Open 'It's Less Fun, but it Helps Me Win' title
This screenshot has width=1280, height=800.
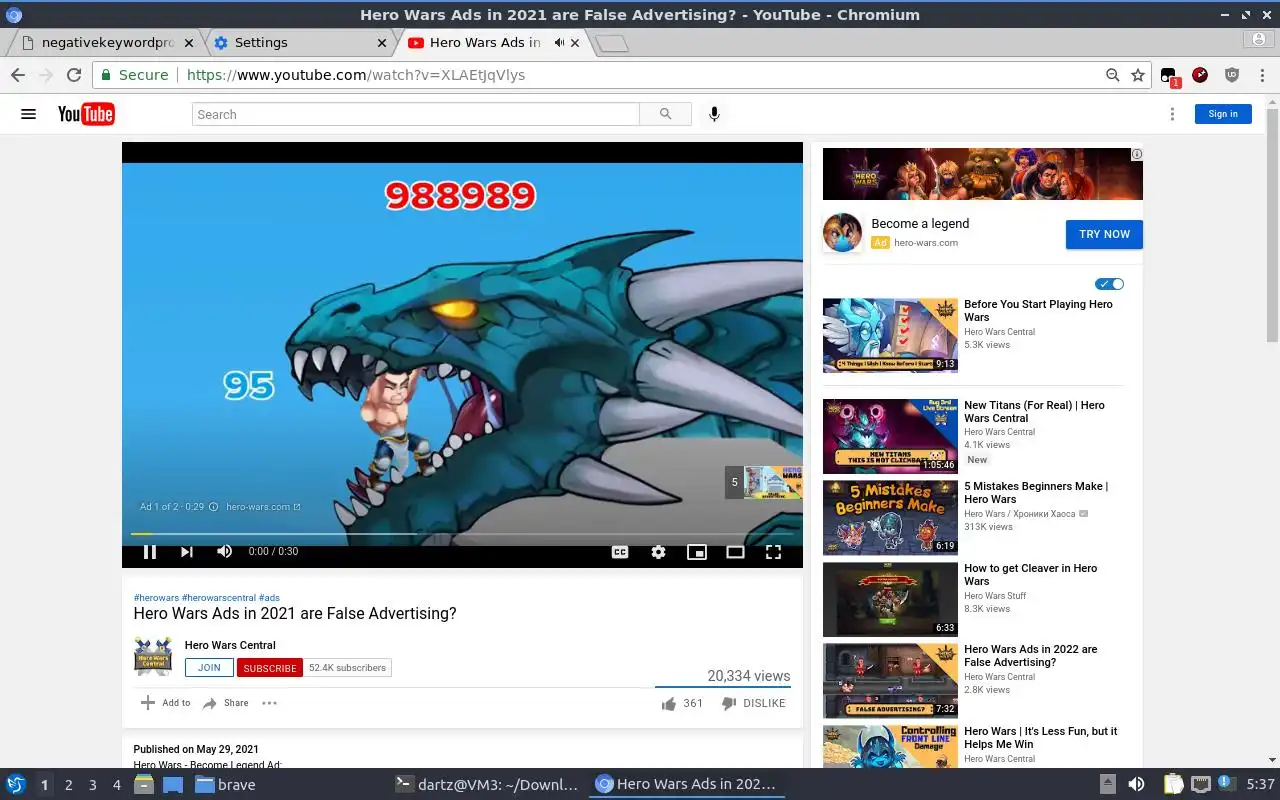pos(1041,738)
